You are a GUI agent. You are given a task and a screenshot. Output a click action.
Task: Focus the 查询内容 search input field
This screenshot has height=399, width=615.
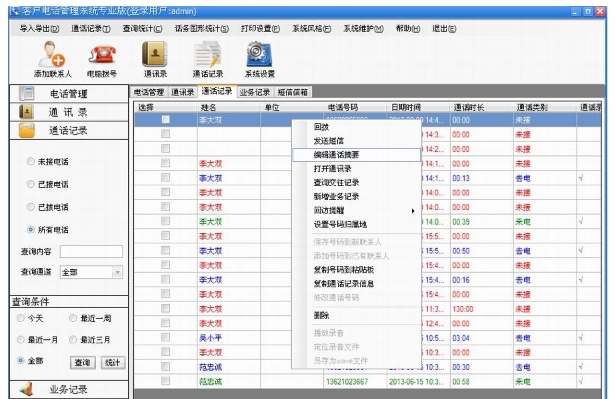click(91, 251)
